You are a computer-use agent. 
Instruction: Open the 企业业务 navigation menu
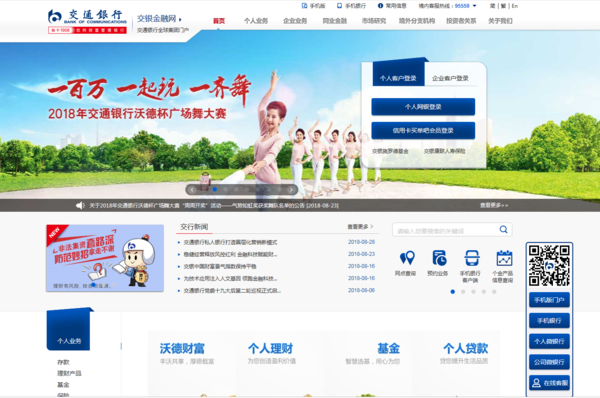coord(295,21)
